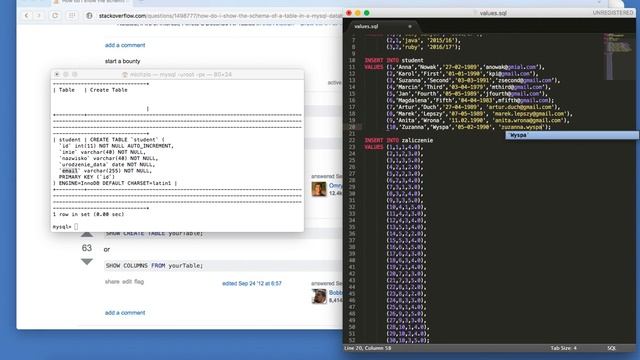Click 'INSERT INTO zaliczenie' line
The width and height of the screenshot is (640, 360).
(x=399, y=140)
